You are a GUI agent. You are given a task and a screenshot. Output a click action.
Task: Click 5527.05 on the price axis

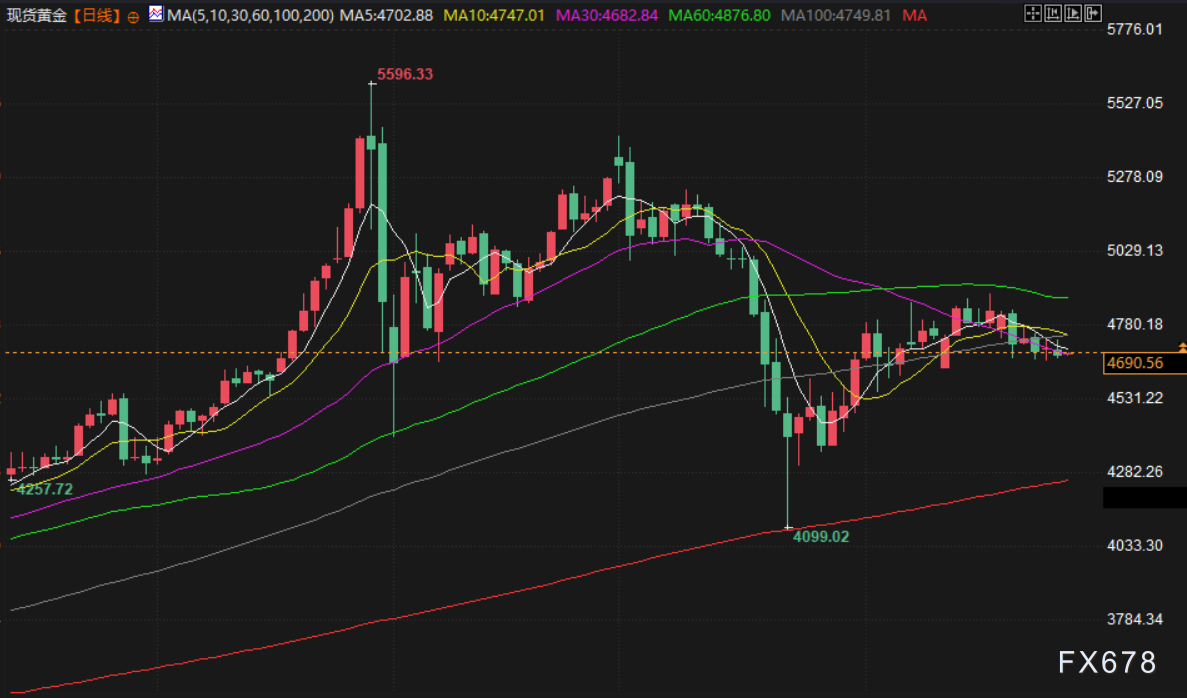1135,103
